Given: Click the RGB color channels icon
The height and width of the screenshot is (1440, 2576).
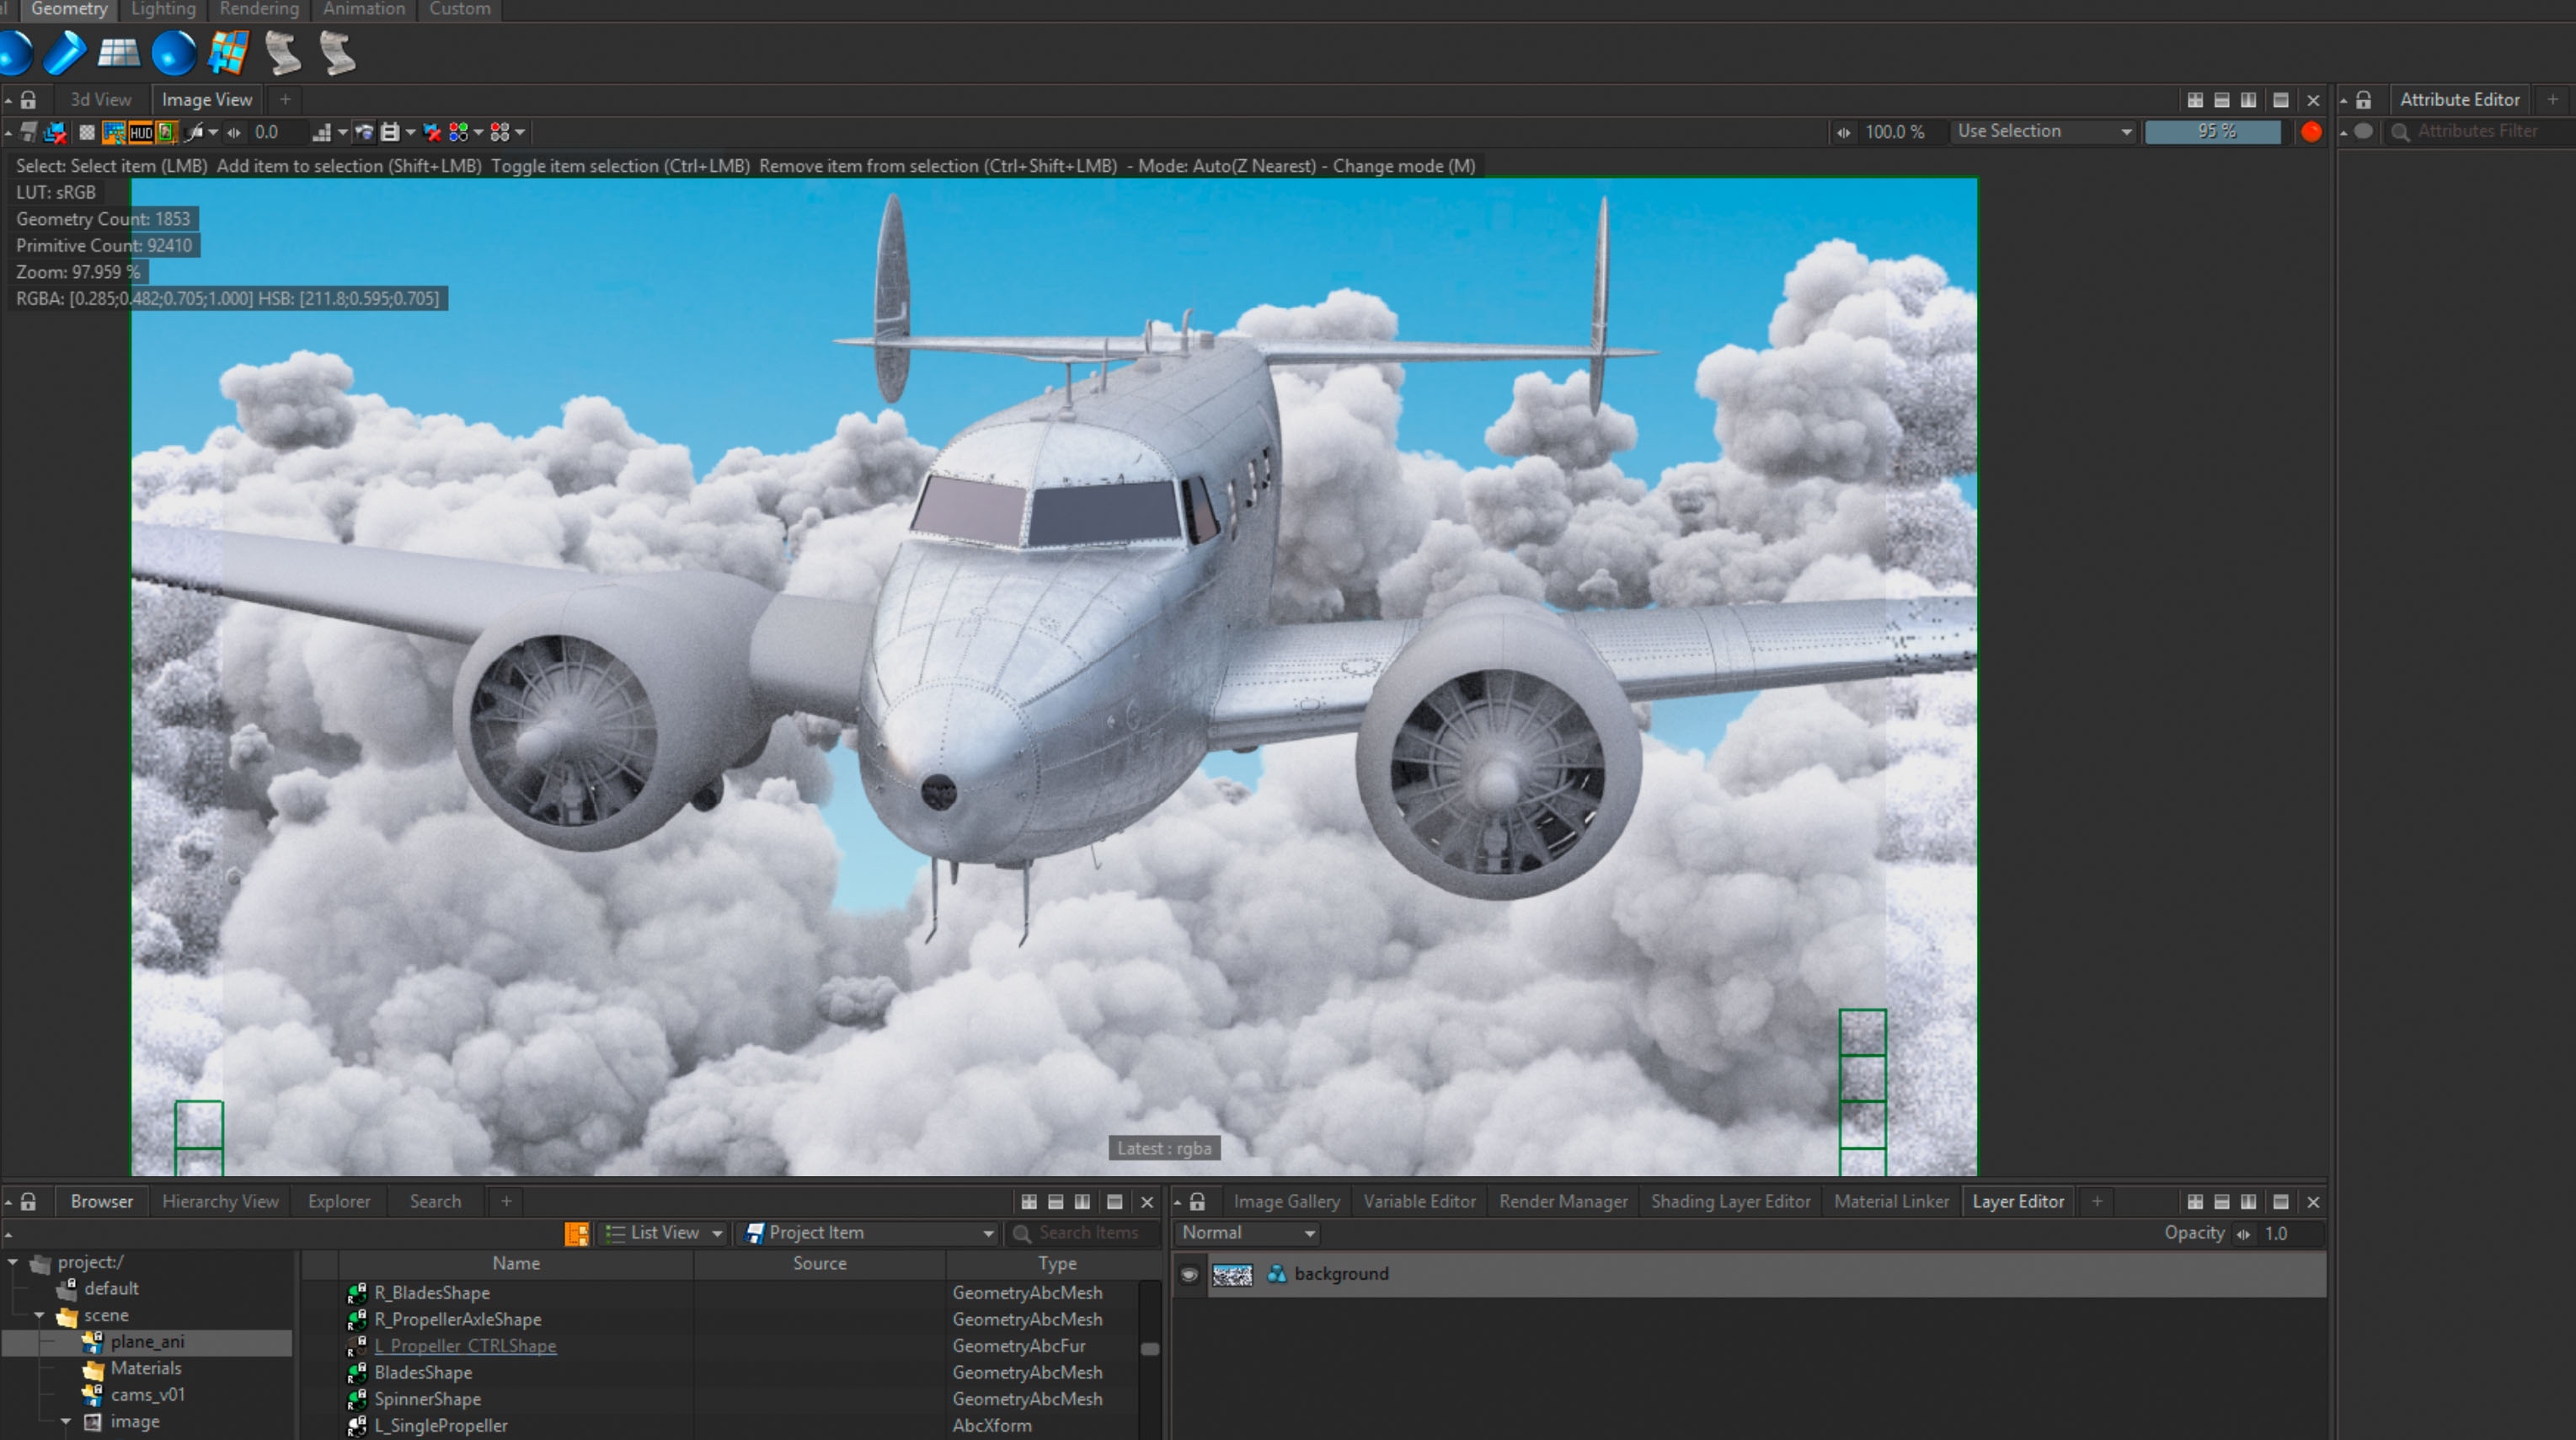Looking at the screenshot, I should coord(459,132).
